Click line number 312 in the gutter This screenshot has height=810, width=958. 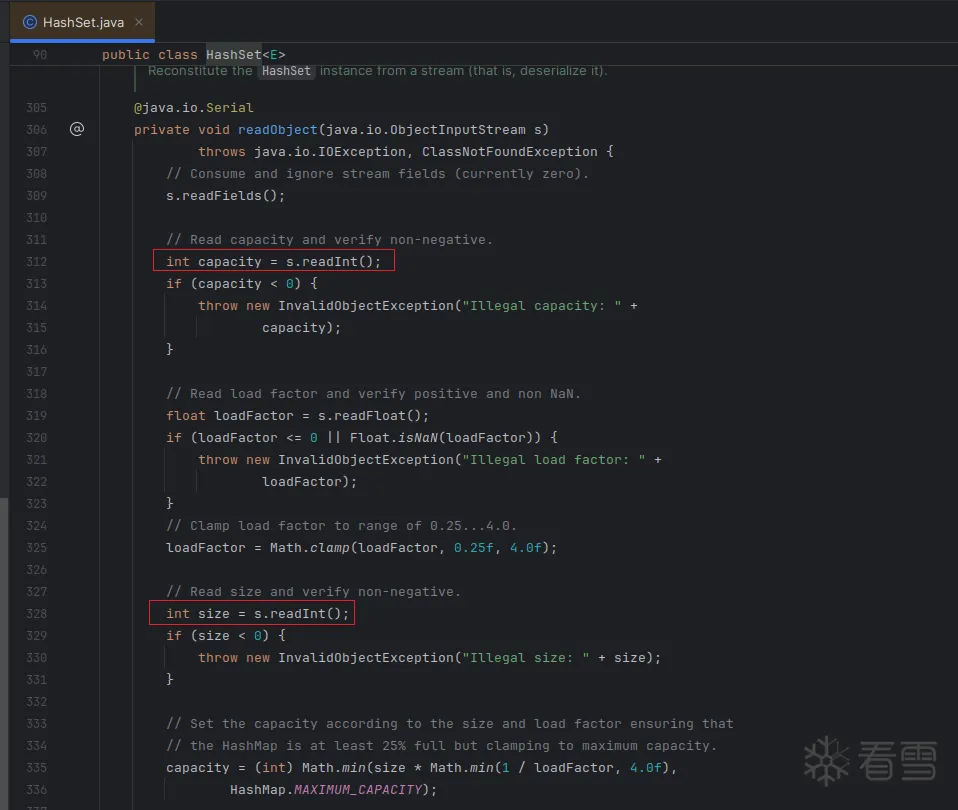coord(36,261)
